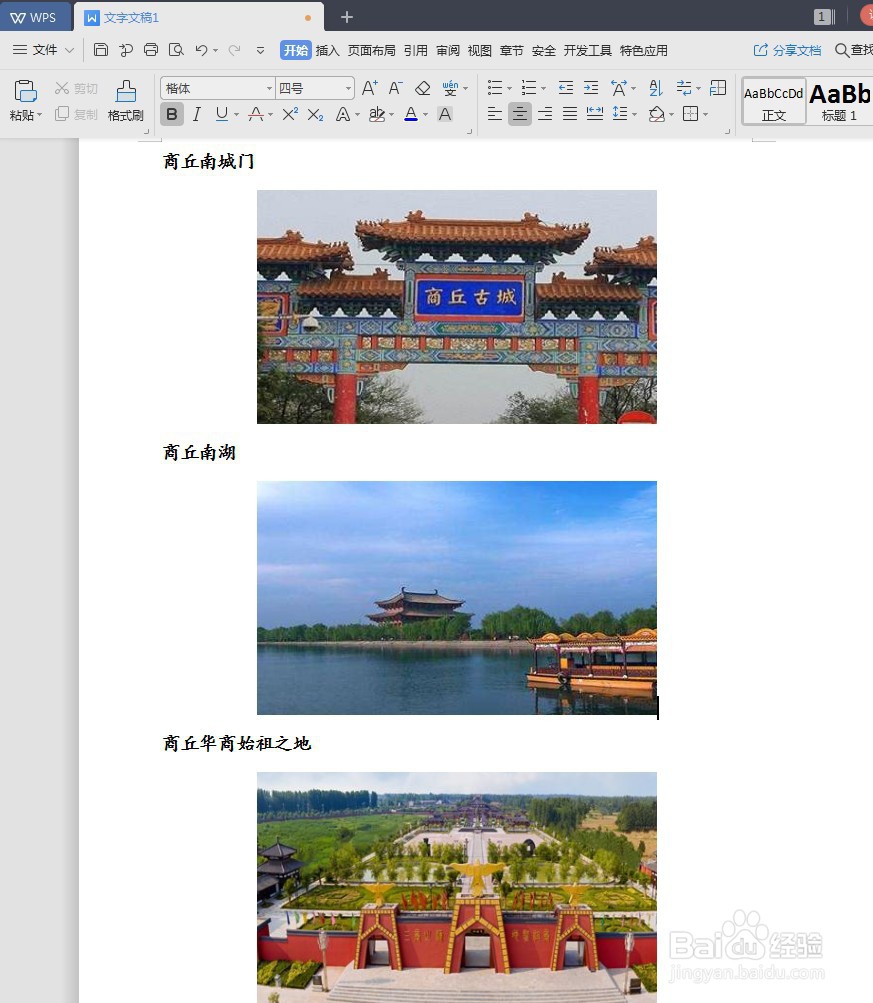This screenshot has height=1003, width=873.
Task: Click the character shading A icon
Action: pos(445,115)
